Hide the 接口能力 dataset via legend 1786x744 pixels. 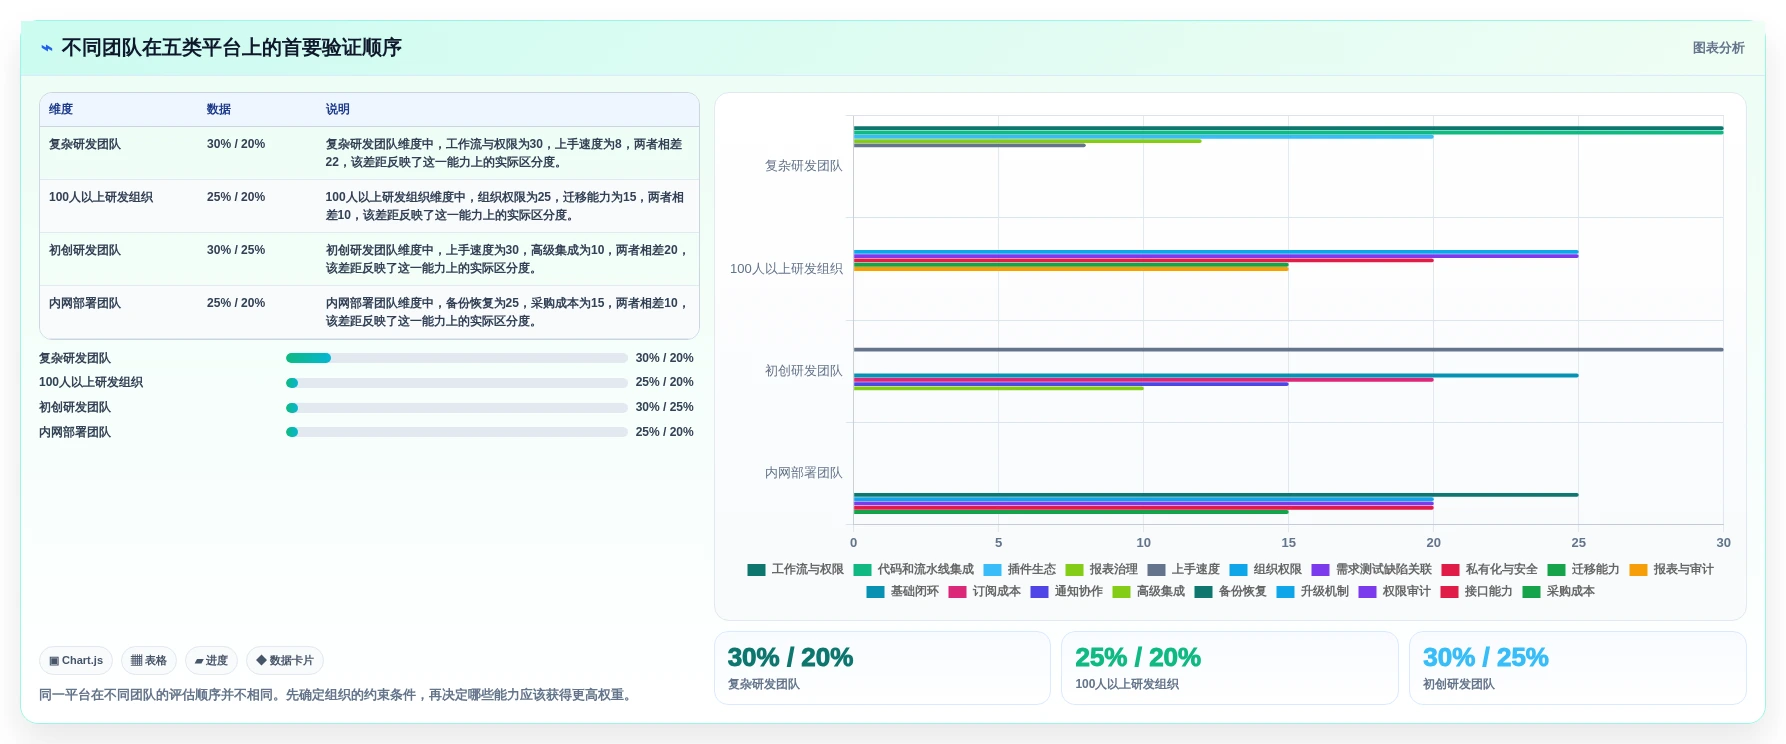tap(1477, 591)
